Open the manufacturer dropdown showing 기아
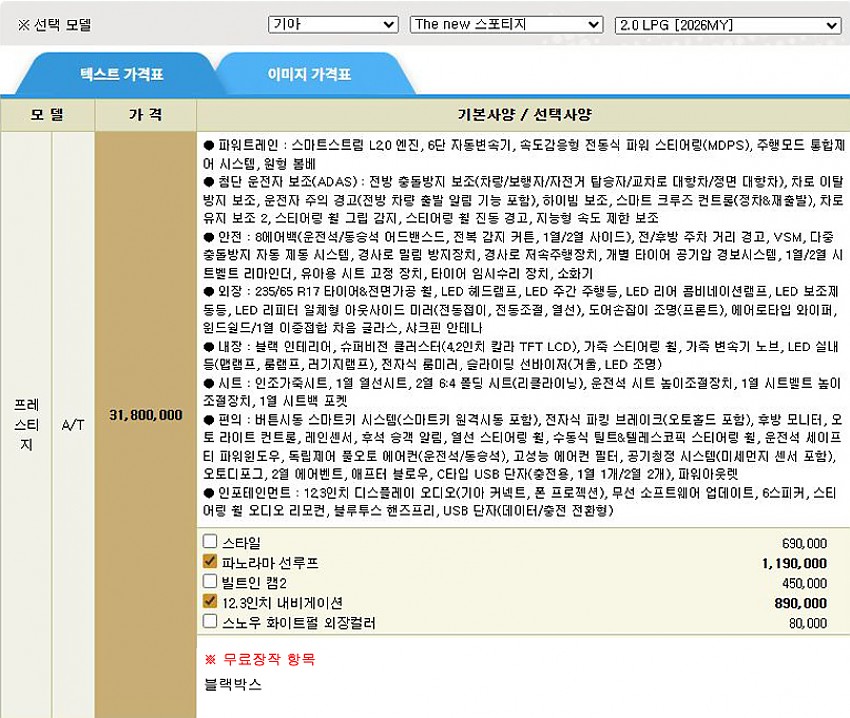Viewport: 850px width, 718px height. [333, 24]
